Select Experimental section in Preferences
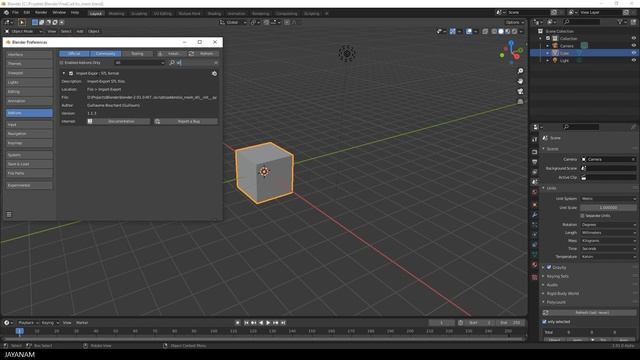The image size is (640, 360). point(29,185)
